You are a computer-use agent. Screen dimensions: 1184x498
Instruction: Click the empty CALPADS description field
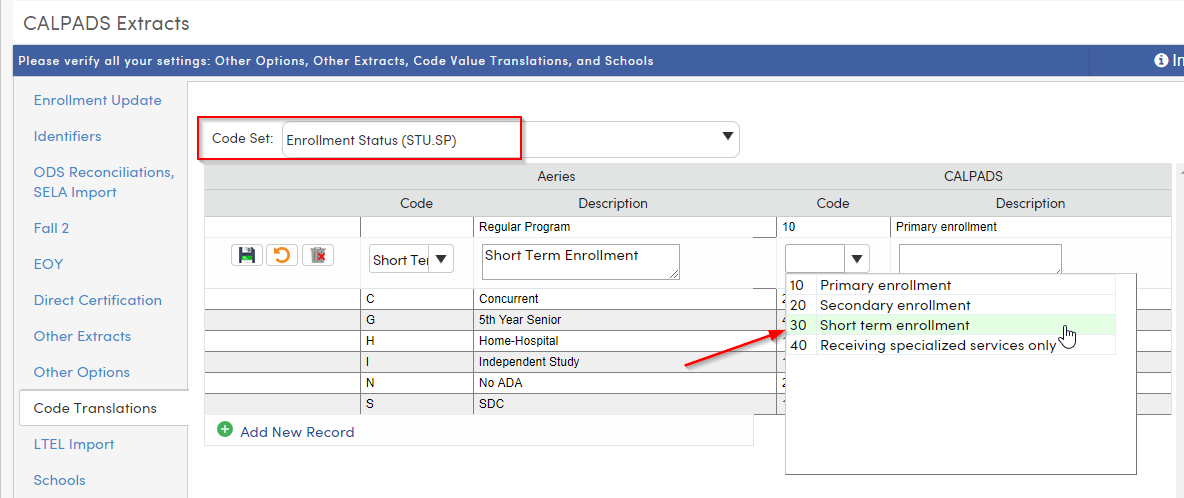pyautogui.click(x=980, y=258)
